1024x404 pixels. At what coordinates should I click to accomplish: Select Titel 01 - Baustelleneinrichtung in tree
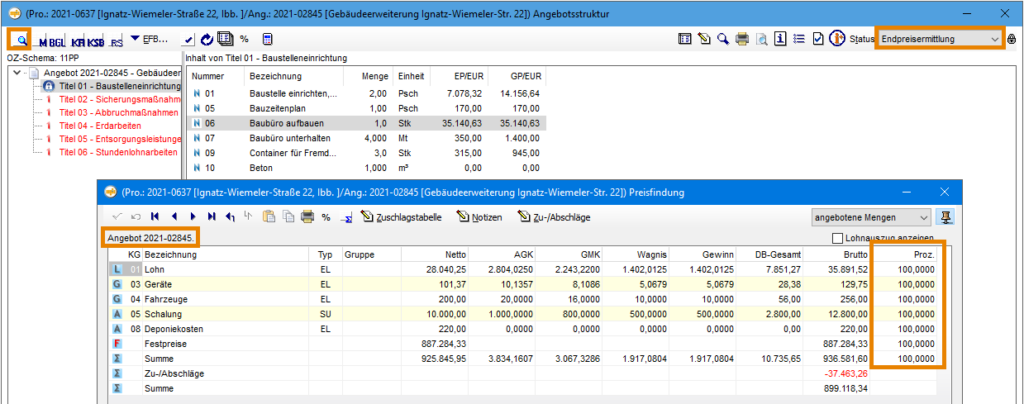119,86
